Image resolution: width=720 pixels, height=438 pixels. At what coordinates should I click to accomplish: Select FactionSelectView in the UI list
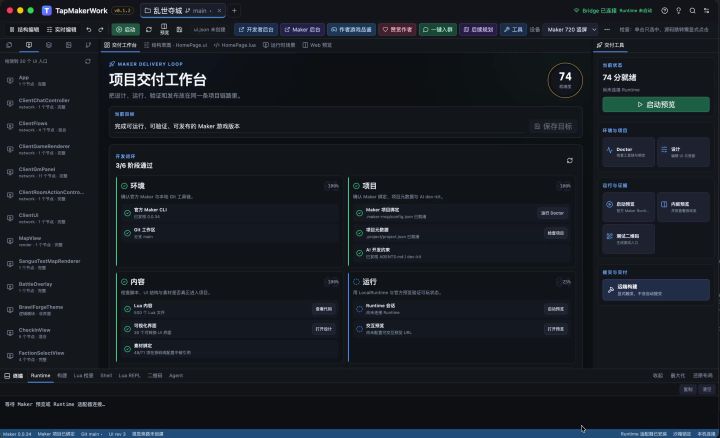tap(48, 356)
